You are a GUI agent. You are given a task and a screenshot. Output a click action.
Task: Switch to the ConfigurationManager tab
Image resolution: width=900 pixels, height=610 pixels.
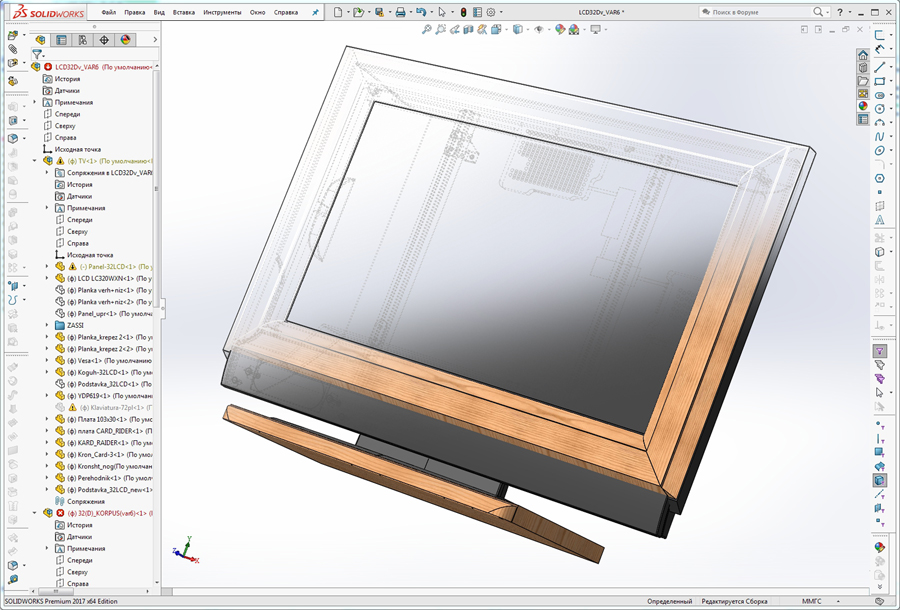pos(84,39)
